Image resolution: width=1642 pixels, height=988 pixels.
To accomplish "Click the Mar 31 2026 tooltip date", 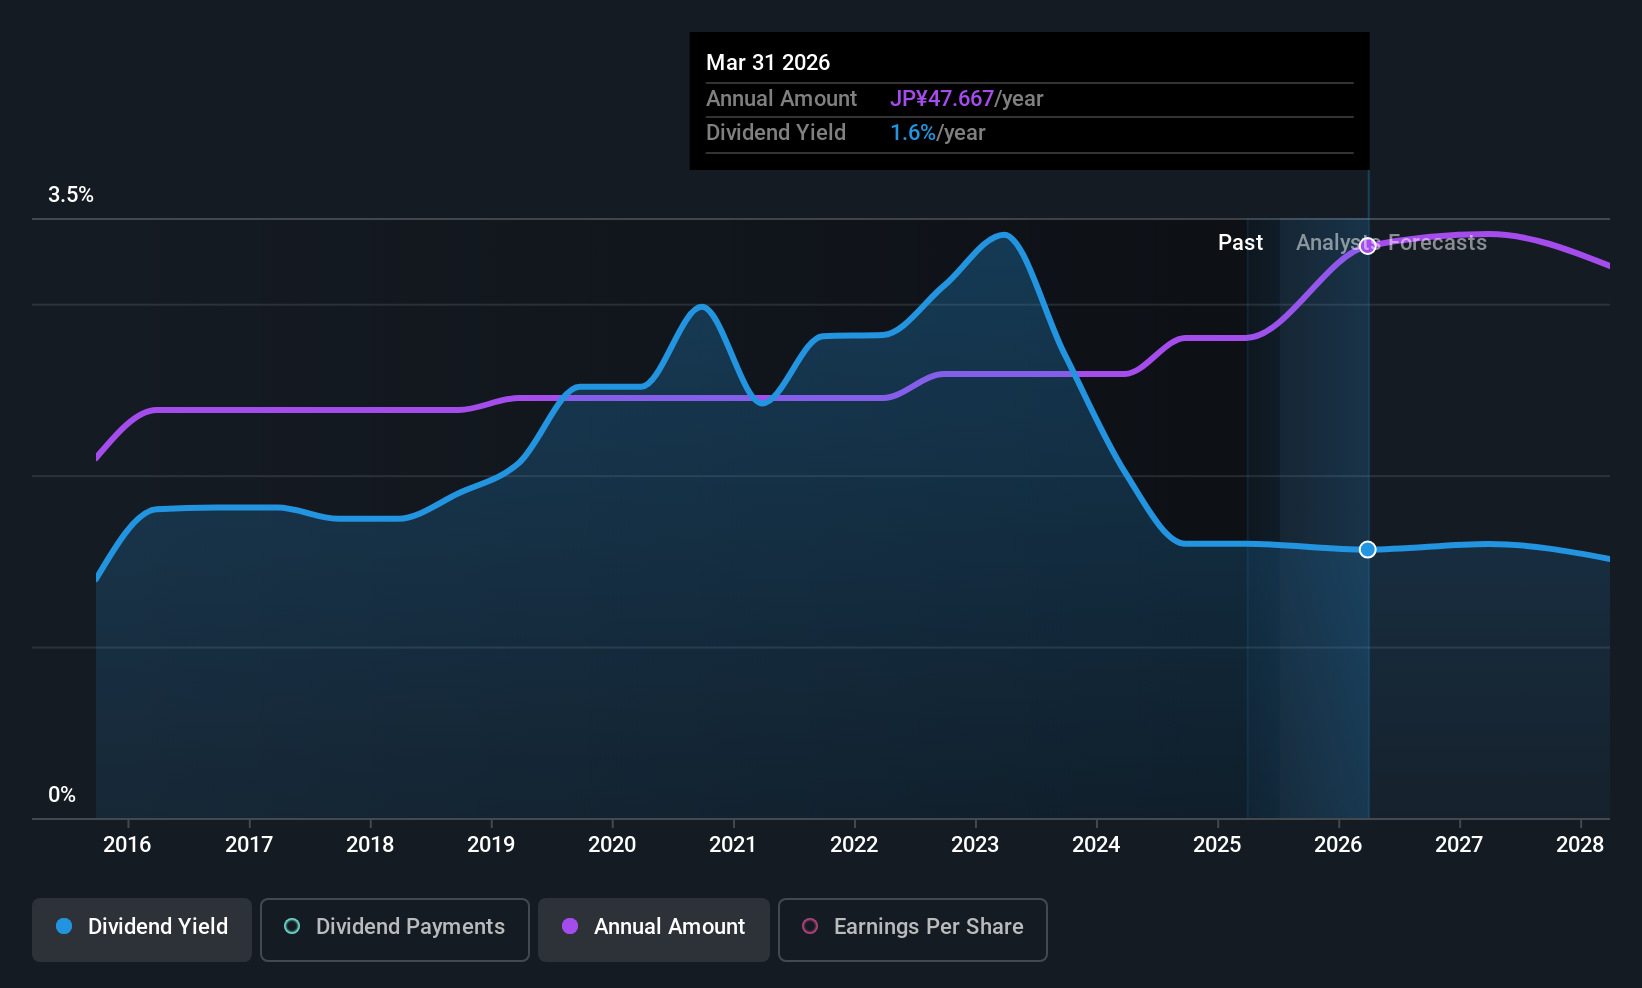I will [768, 62].
